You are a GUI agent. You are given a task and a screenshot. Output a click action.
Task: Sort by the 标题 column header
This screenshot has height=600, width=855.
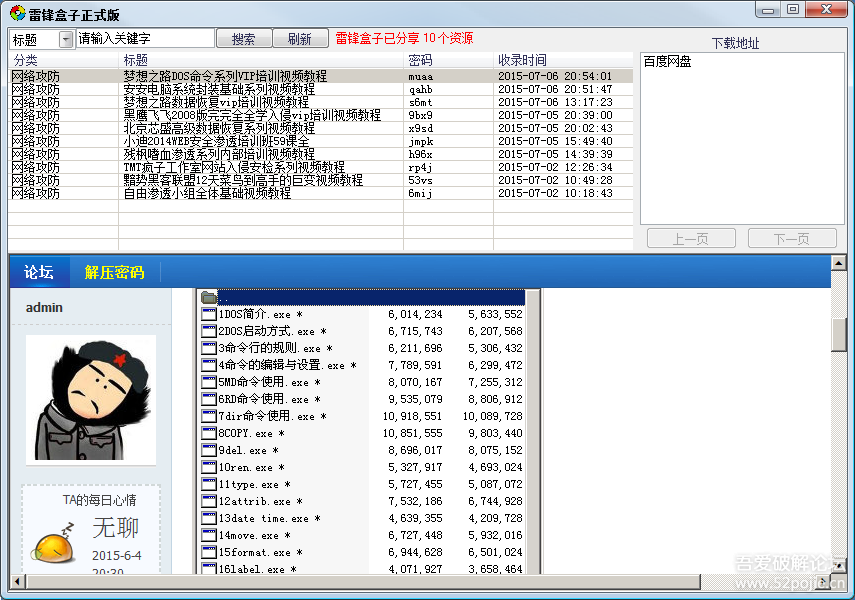point(261,60)
